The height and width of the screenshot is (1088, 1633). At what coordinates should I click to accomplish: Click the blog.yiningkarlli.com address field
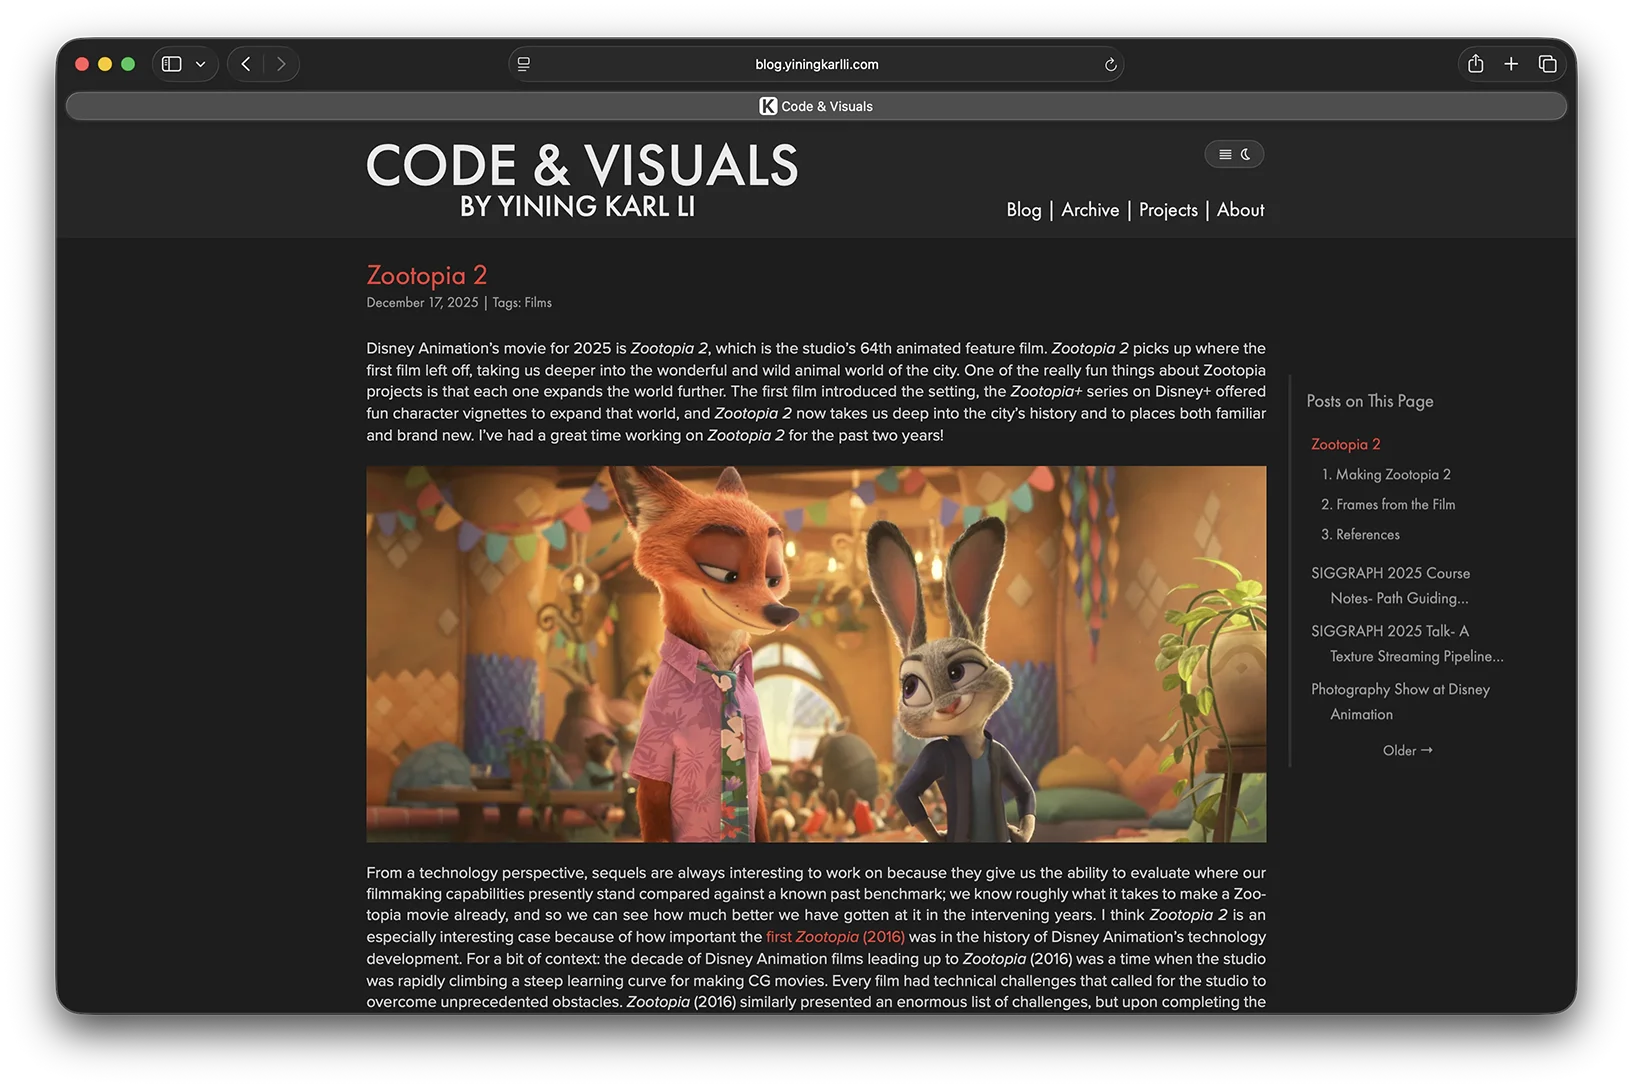(x=816, y=64)
